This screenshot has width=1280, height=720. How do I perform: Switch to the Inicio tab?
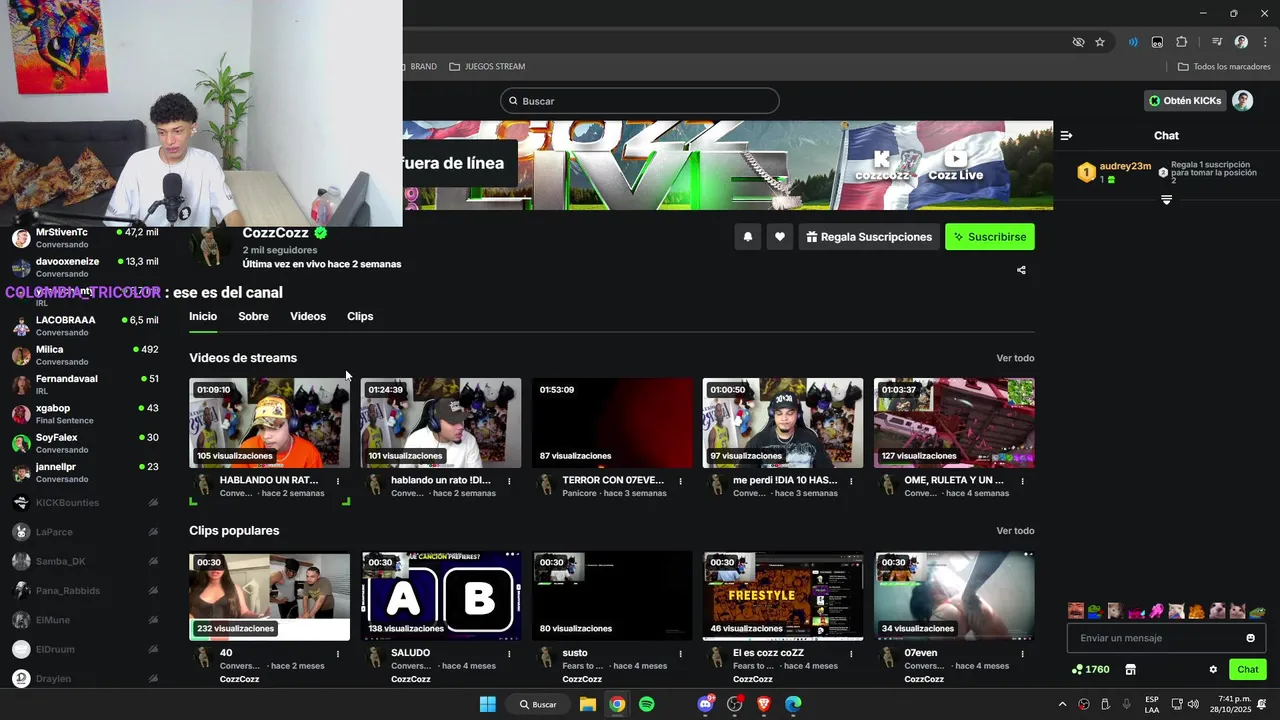pos(203,316)
